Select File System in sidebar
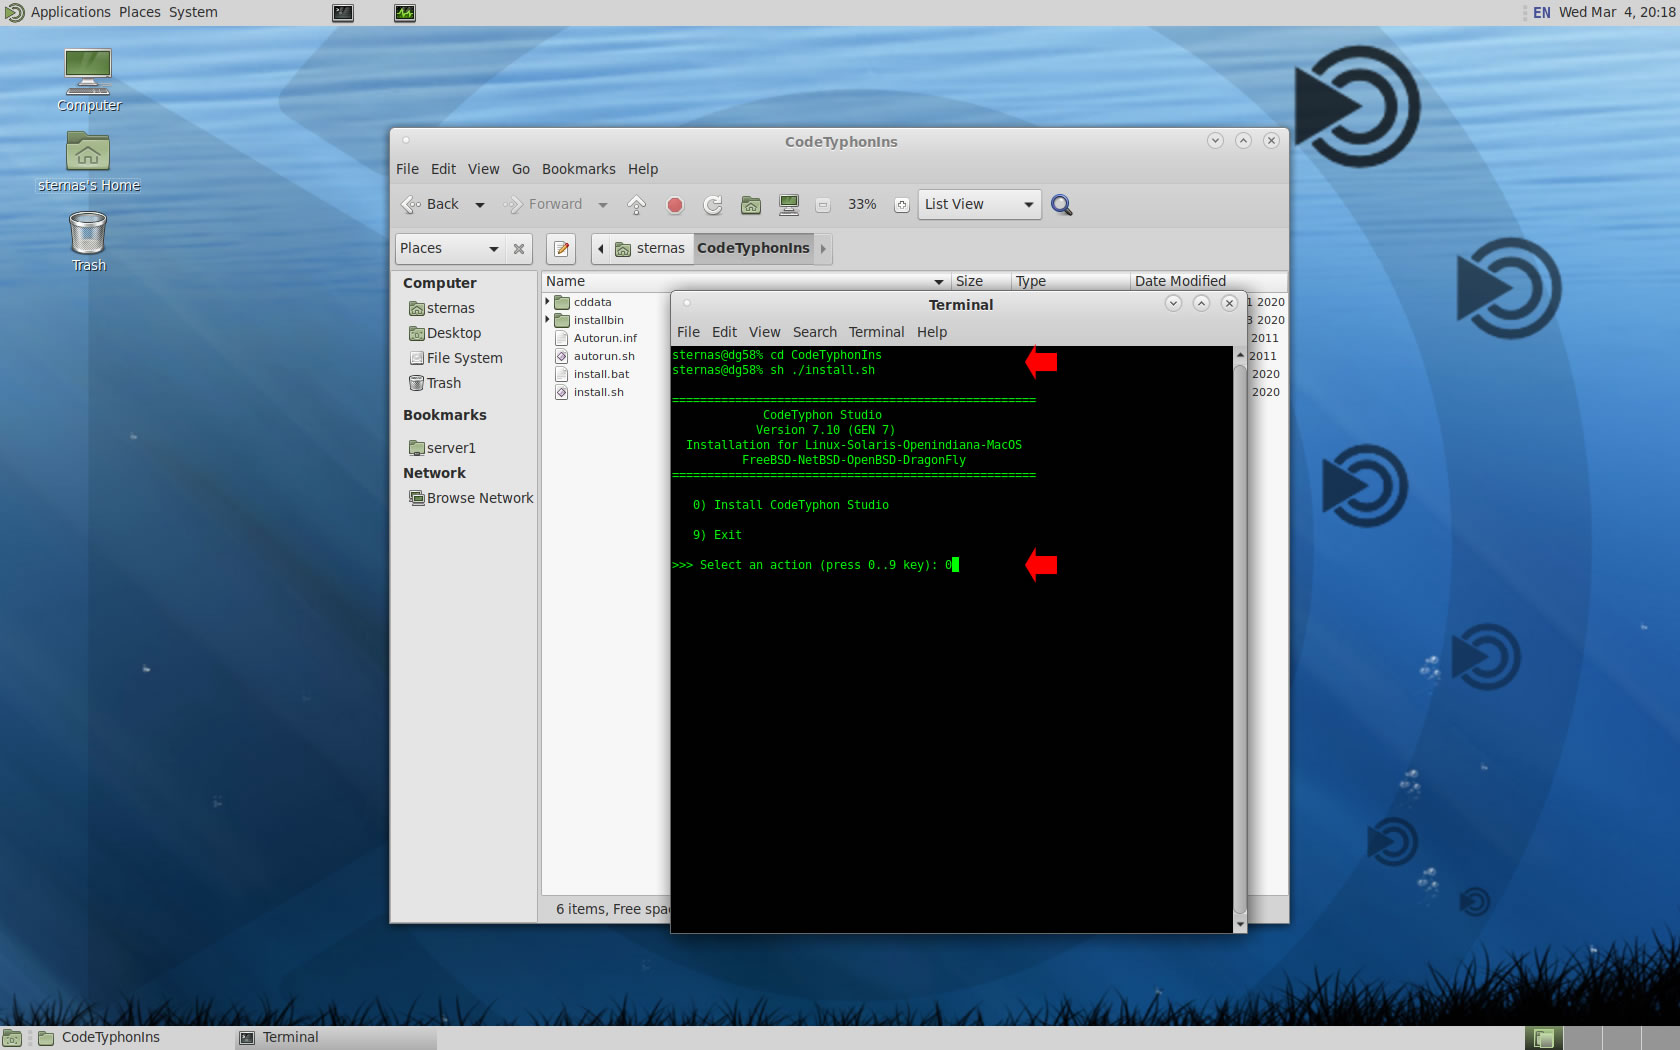 coord(456,358)
